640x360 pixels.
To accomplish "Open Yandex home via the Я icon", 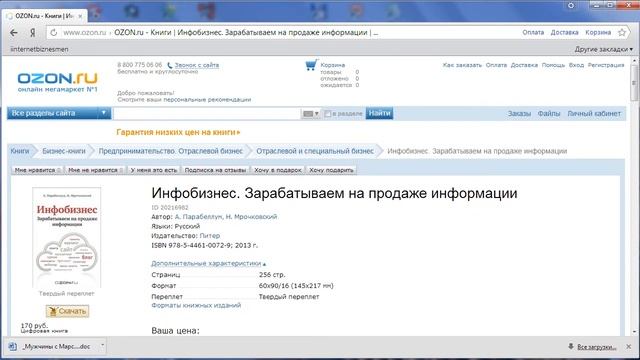I will [33, 33].
